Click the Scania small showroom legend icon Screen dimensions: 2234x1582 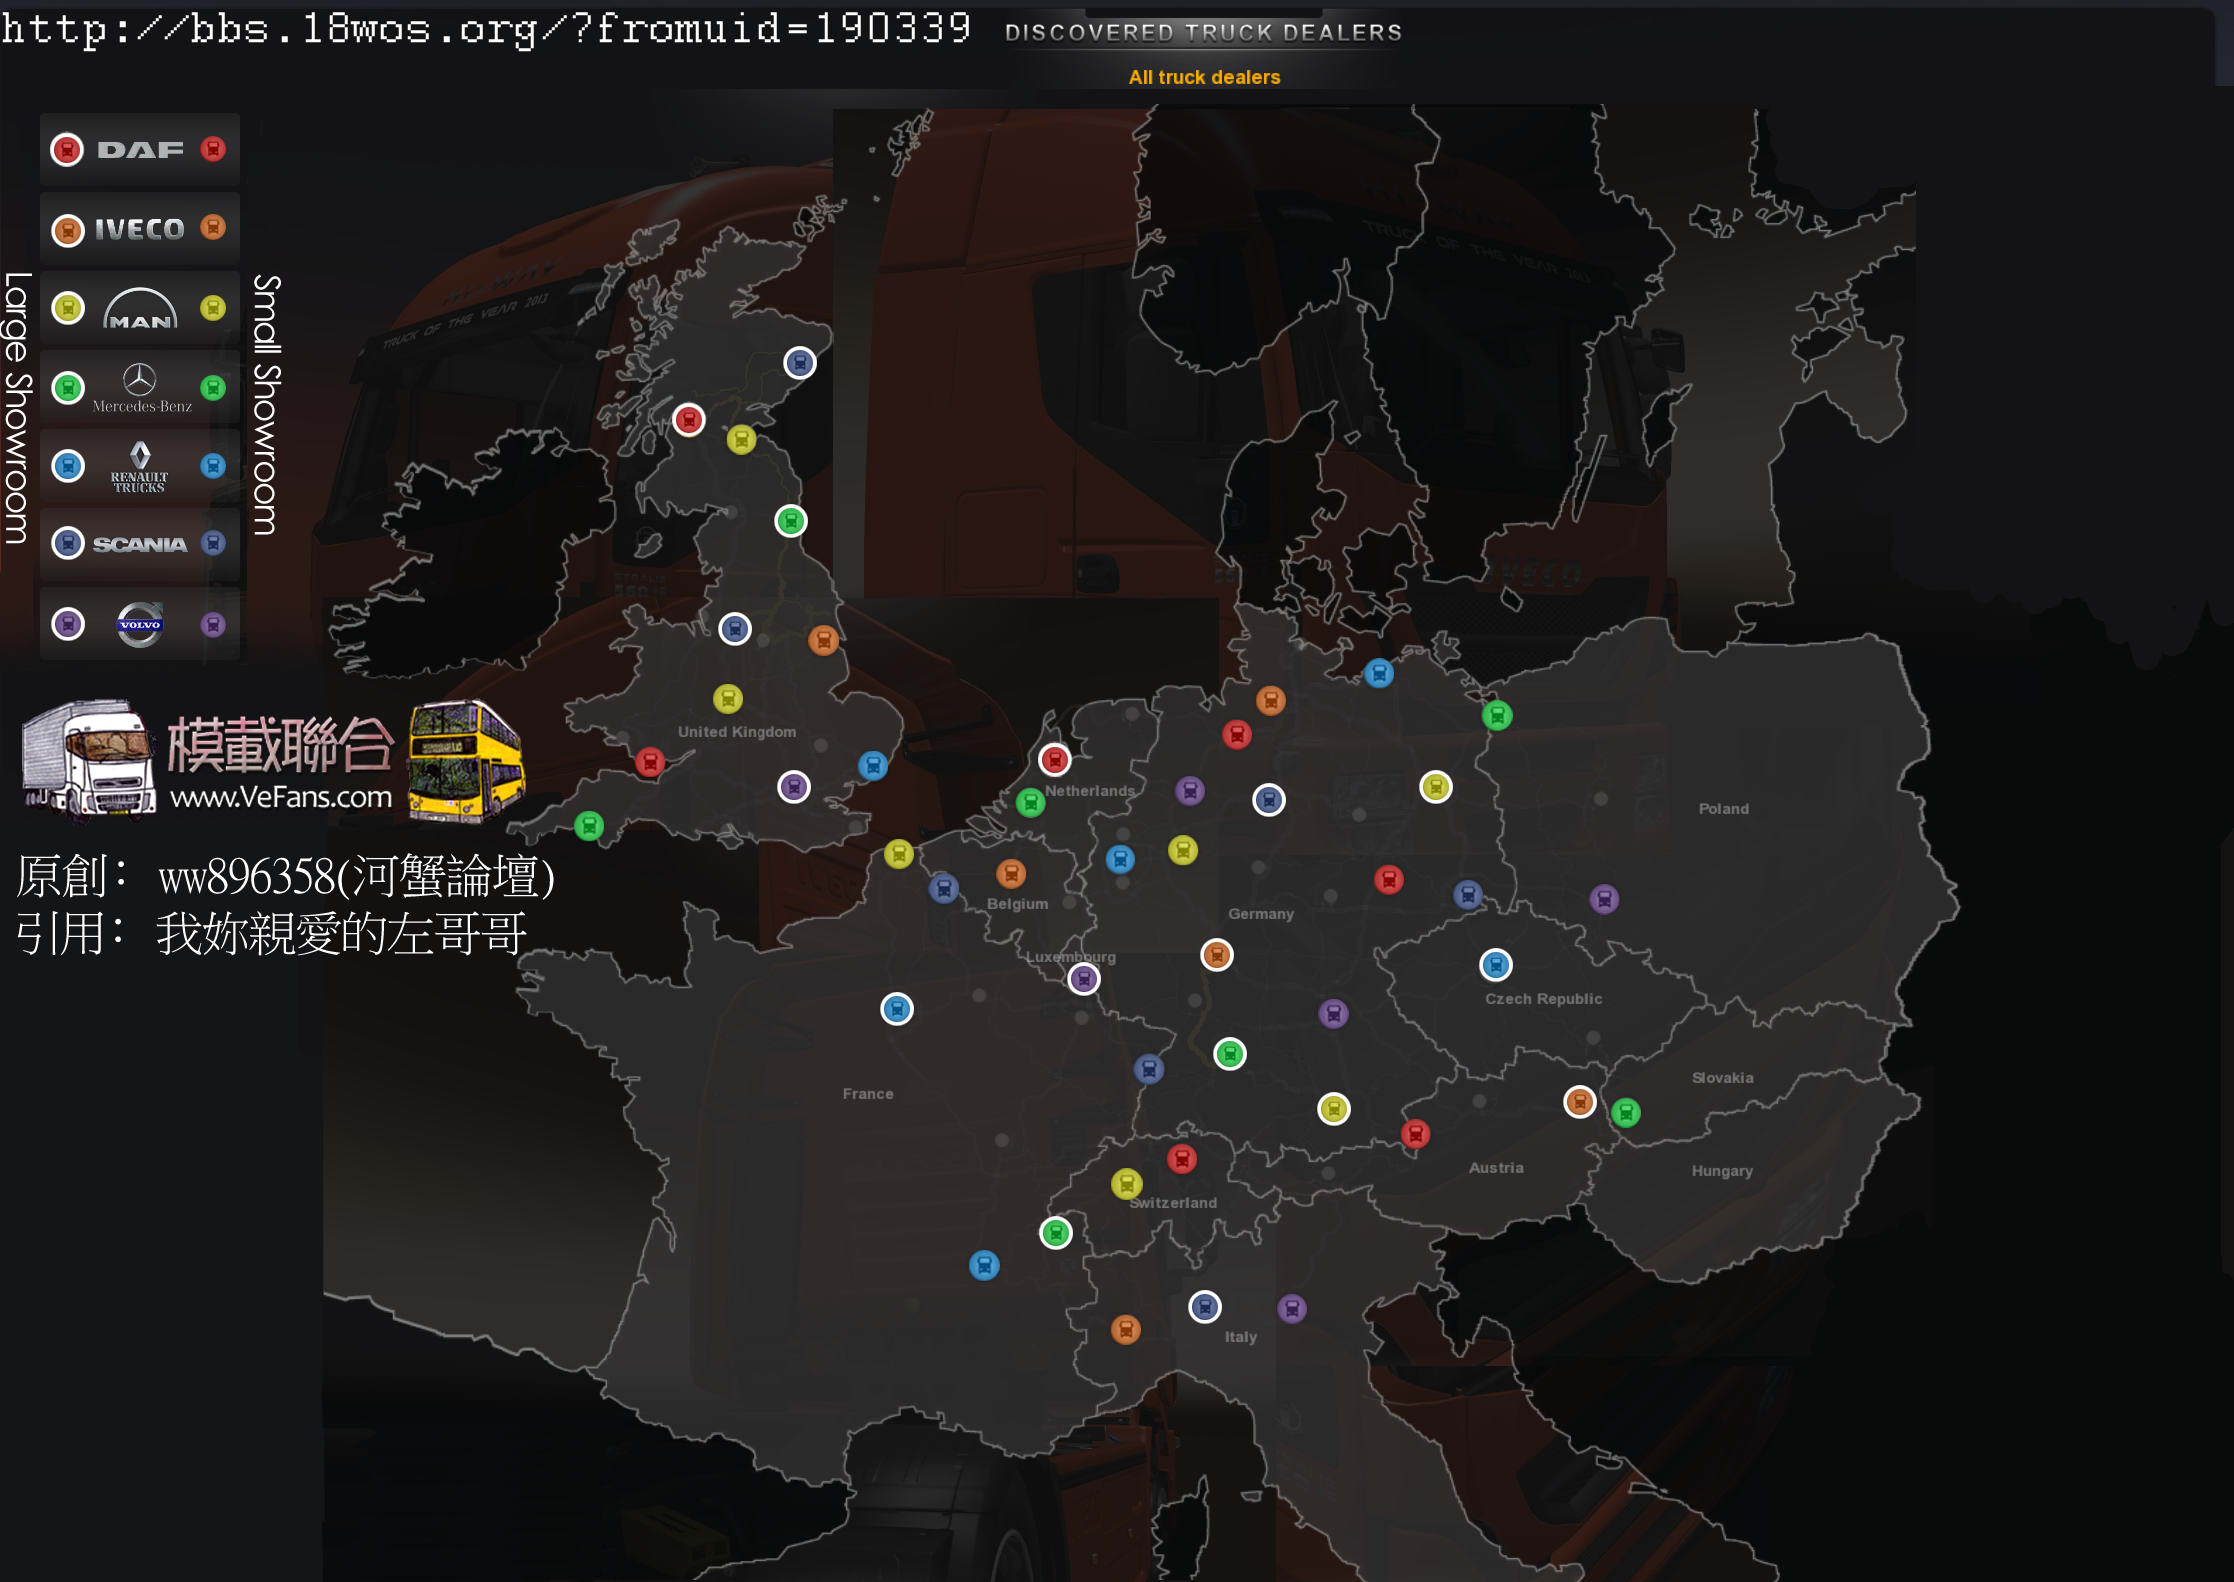[x=213, y=543]
